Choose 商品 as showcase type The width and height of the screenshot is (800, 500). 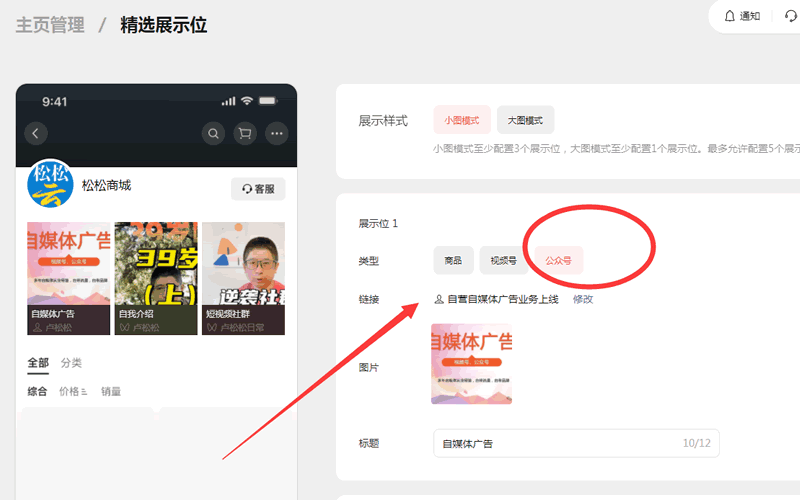pos(454,260)
